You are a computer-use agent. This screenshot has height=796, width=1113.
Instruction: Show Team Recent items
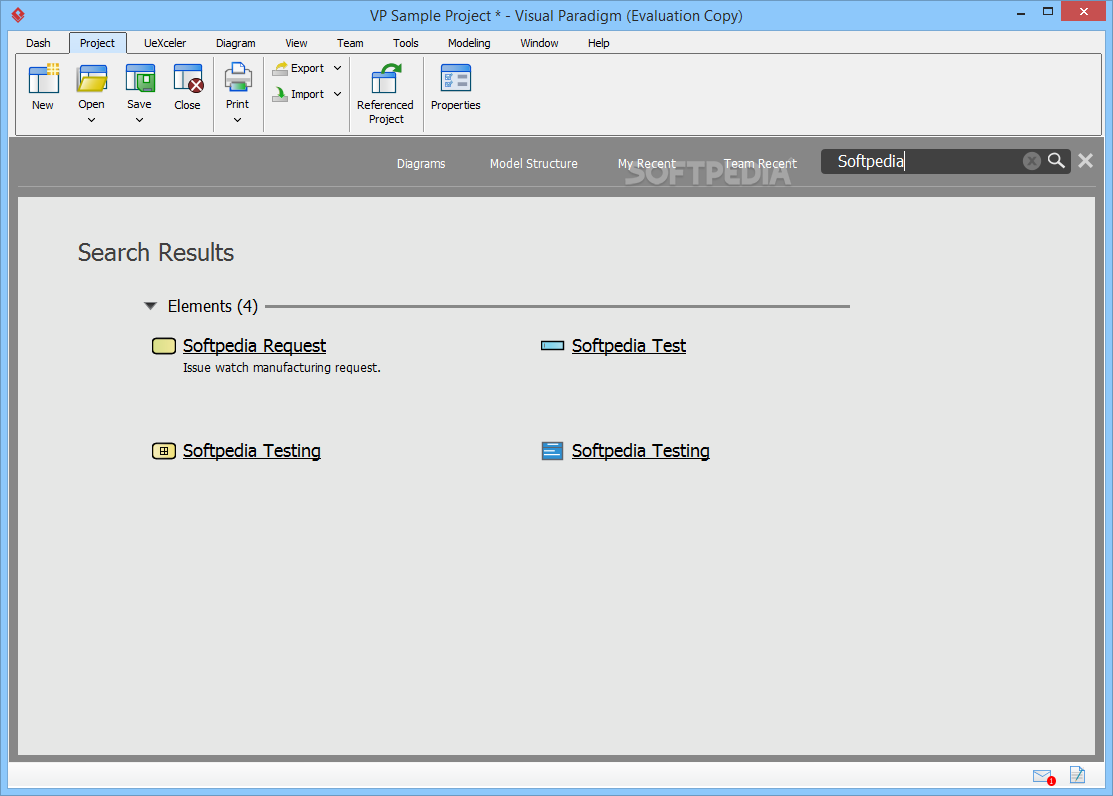[760, 164]
